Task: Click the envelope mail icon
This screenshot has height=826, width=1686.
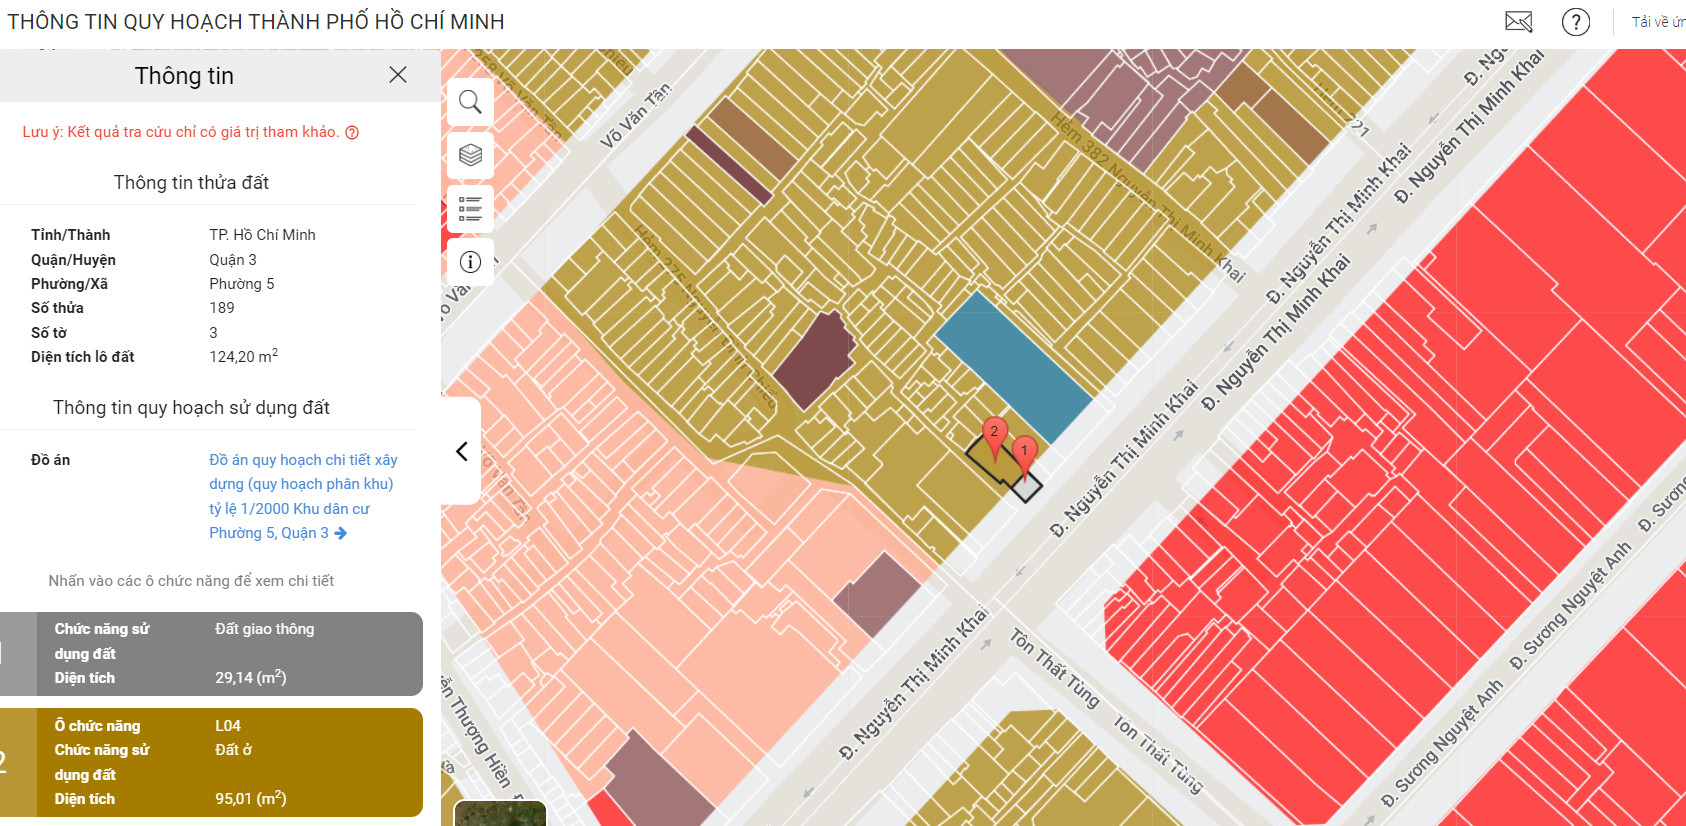Action: click(x=1518, y=22)
